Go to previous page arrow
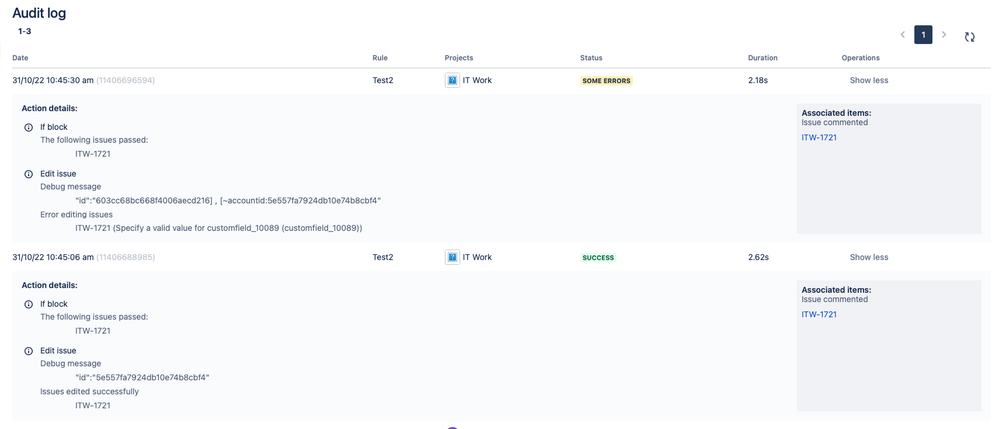This screenshot has width=999, height=429. [x=902, y=34]
